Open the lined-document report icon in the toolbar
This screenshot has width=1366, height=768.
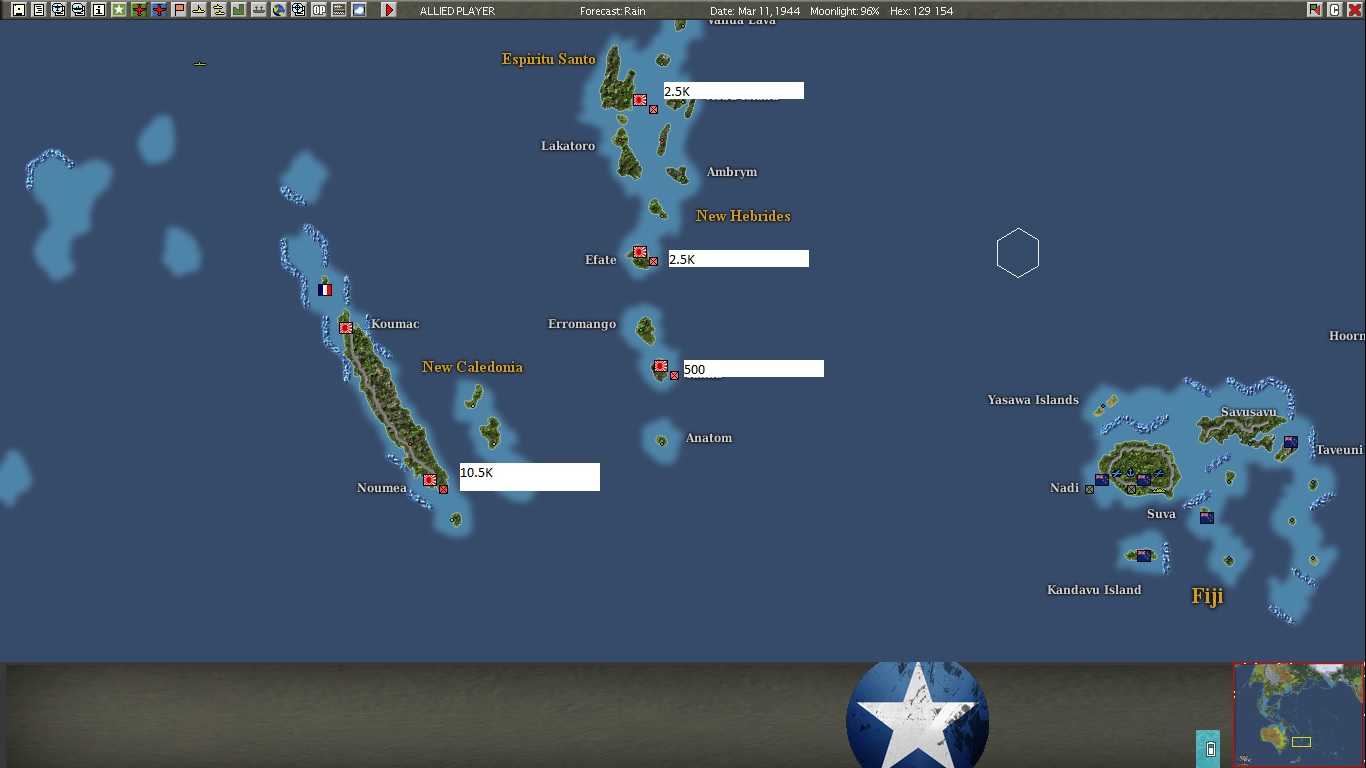(38, 10)
